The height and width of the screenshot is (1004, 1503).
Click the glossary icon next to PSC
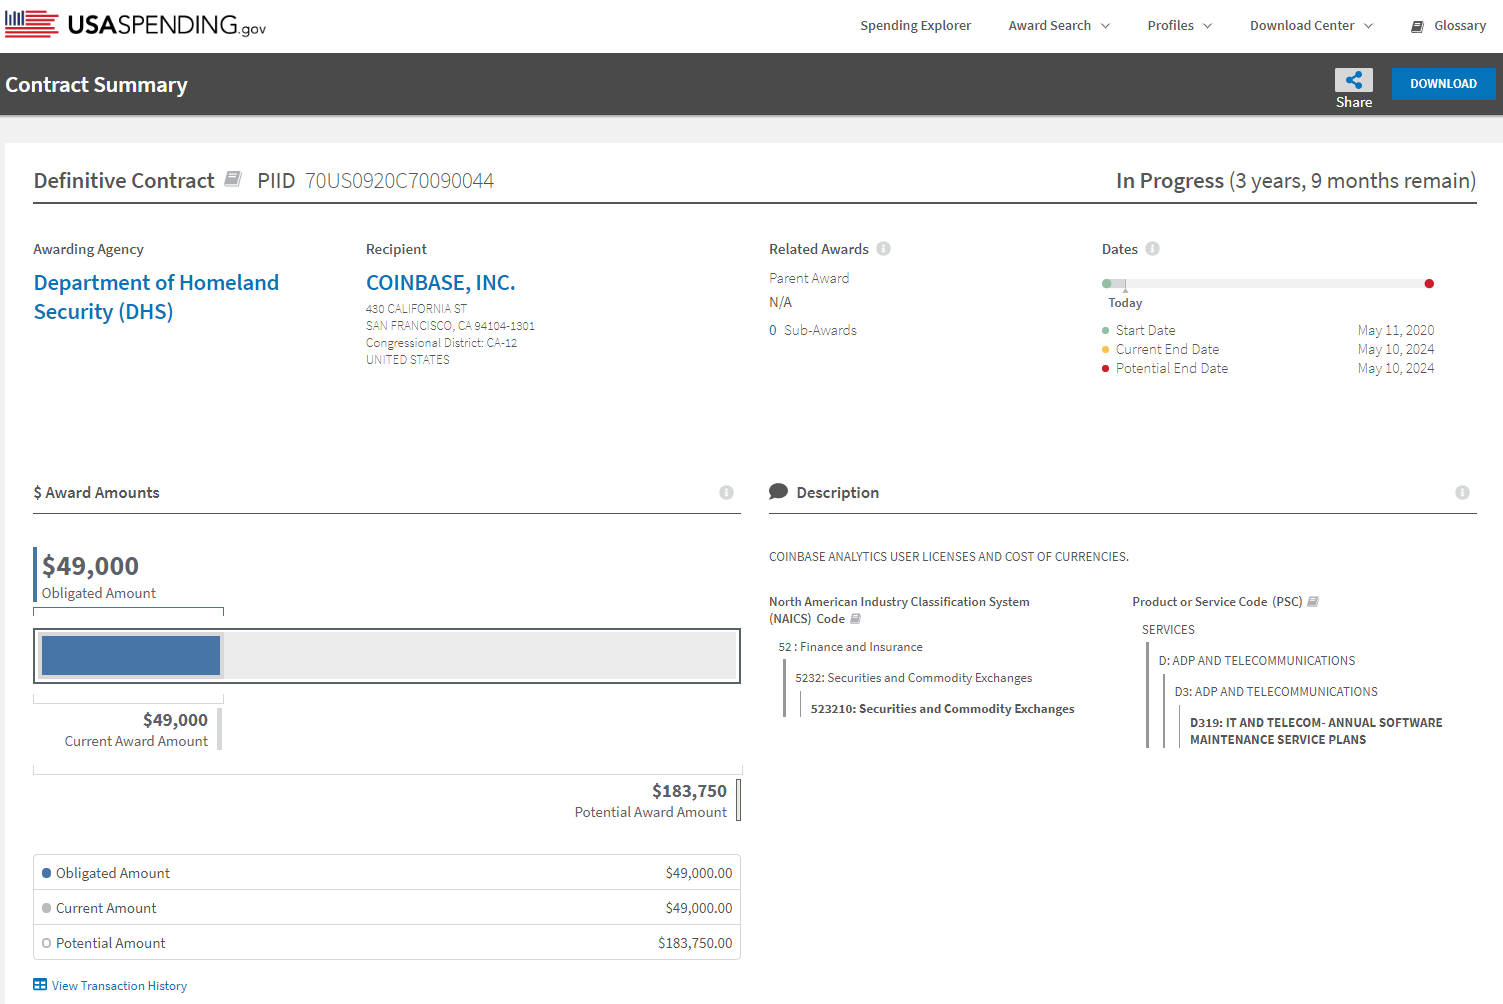tap(1313, 602)
